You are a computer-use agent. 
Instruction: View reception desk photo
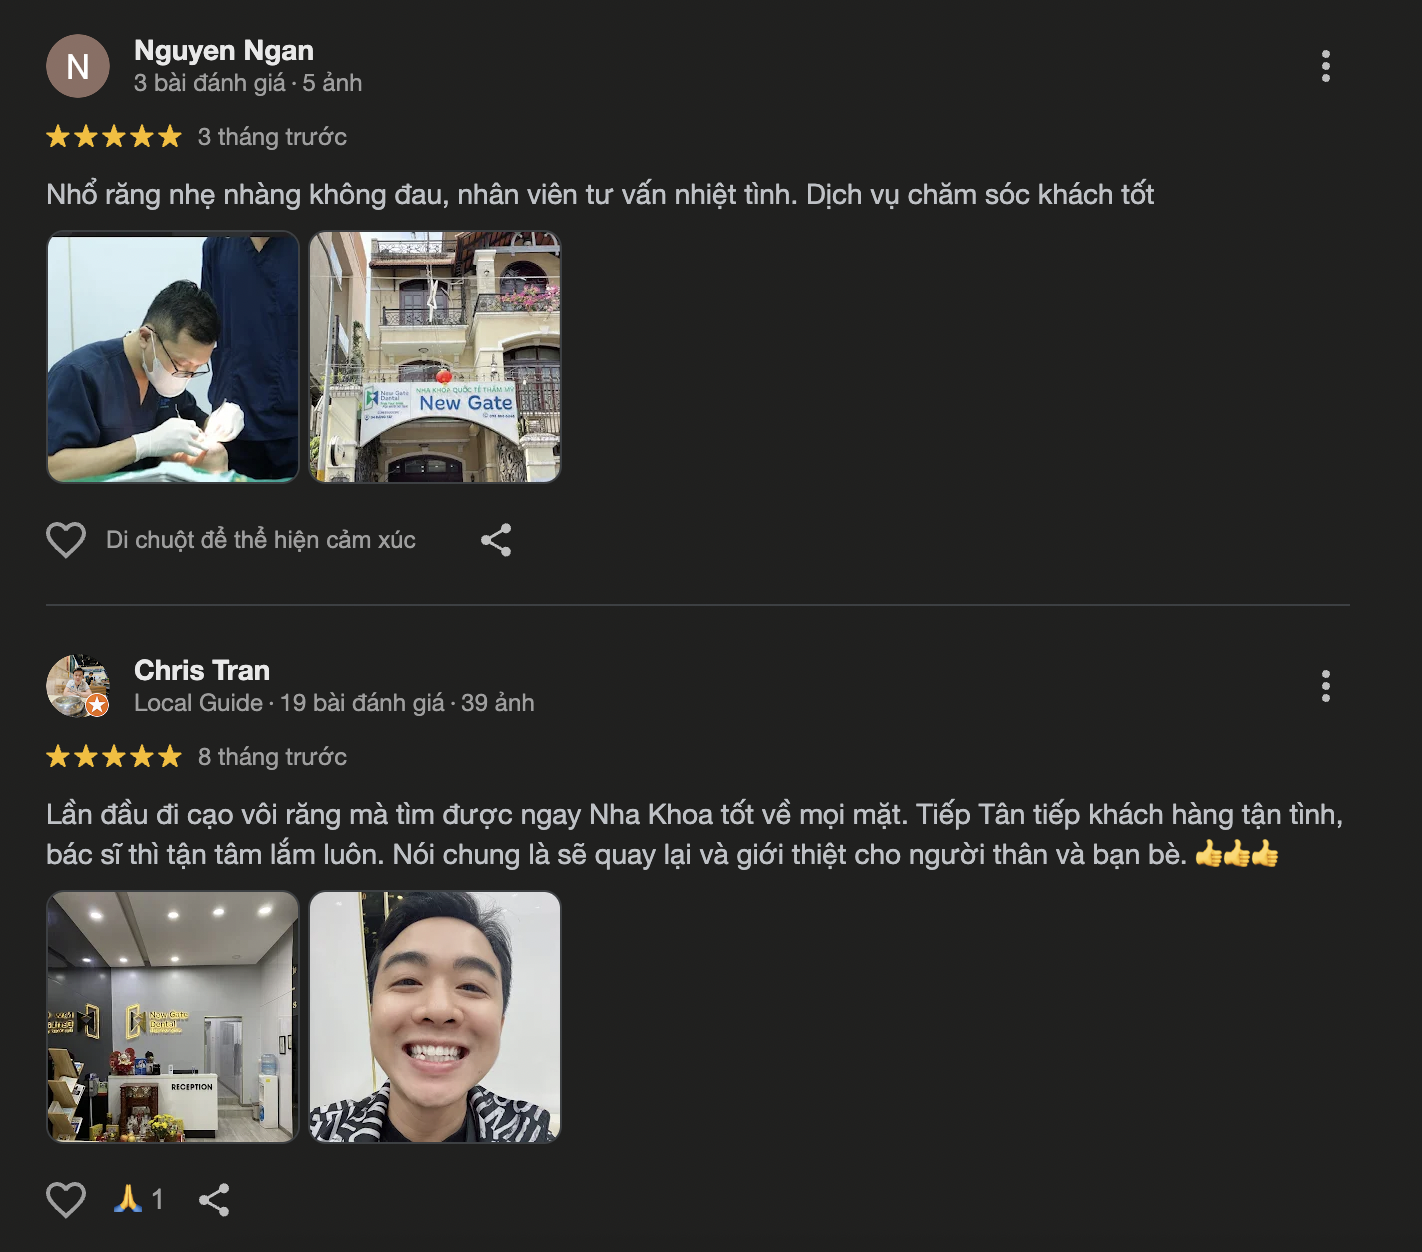tap(173, 1017)
